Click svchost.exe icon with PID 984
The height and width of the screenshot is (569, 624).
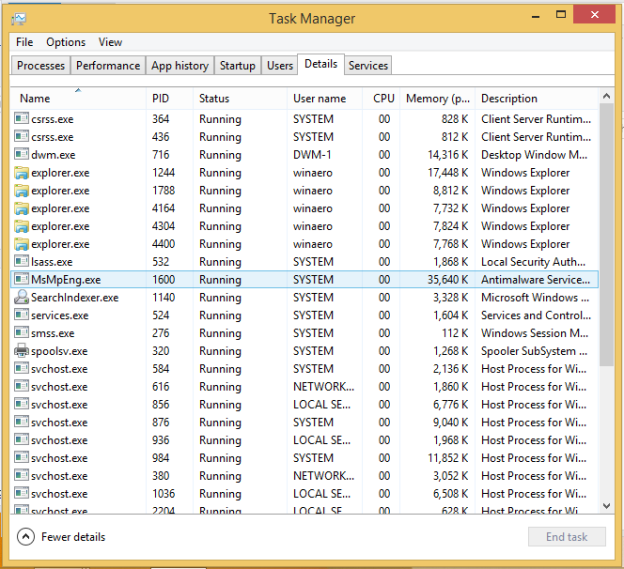tap(21, 457)
